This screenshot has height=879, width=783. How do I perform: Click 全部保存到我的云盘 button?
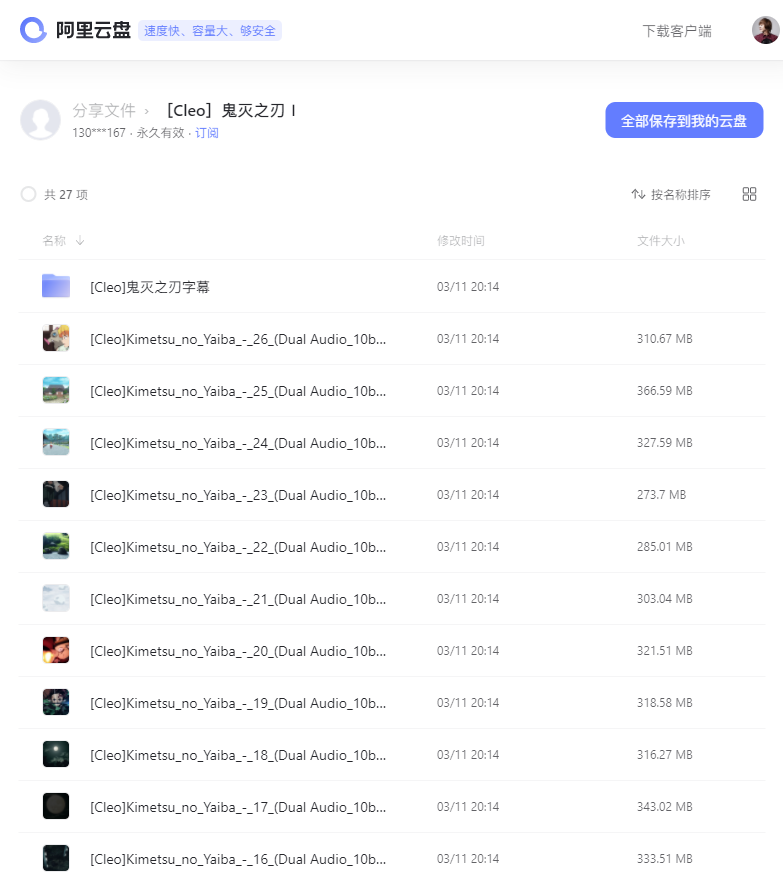pyautogui.click(x=684, y=120)
